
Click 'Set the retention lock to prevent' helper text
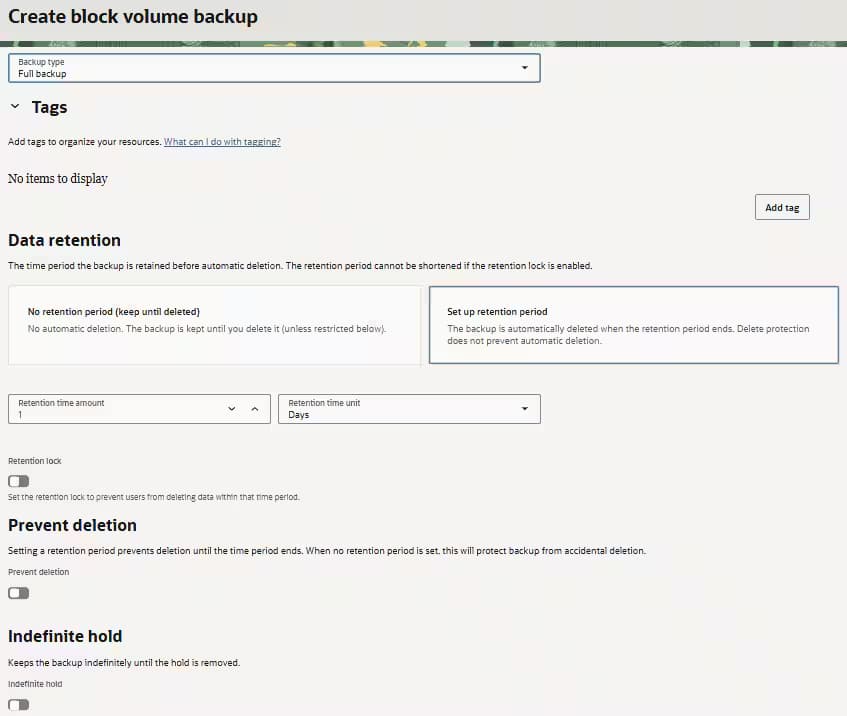153,497
